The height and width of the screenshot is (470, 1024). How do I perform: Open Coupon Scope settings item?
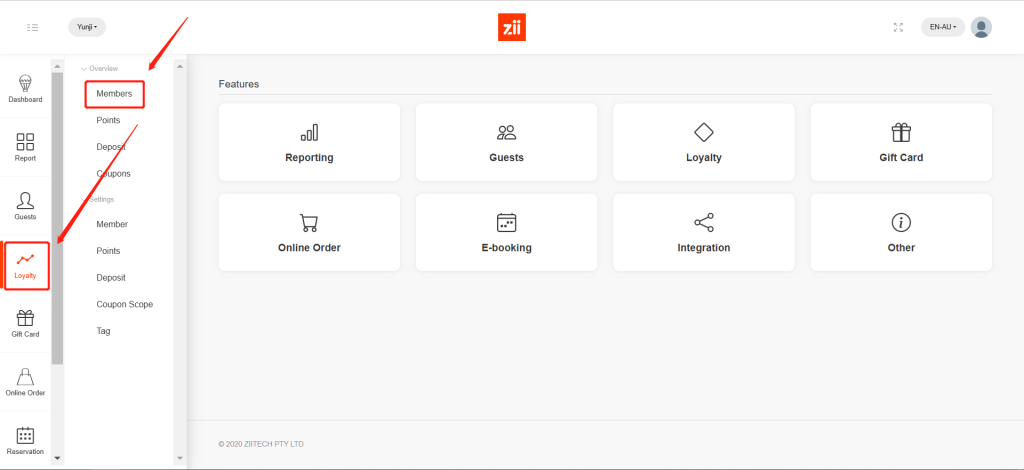click(x=124, y=304)
